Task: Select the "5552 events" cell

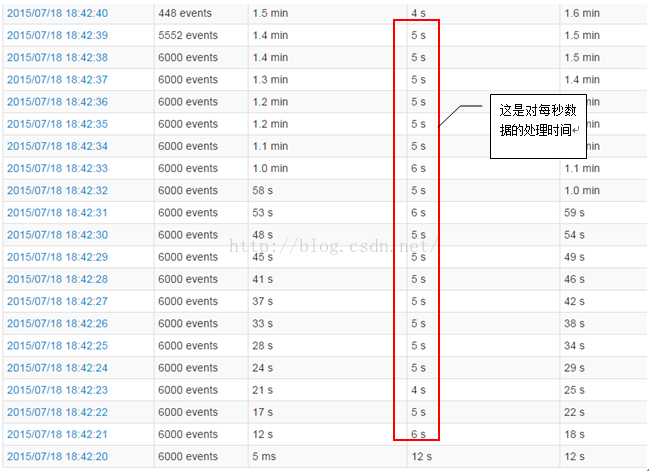Action: [x=188, y=36]
